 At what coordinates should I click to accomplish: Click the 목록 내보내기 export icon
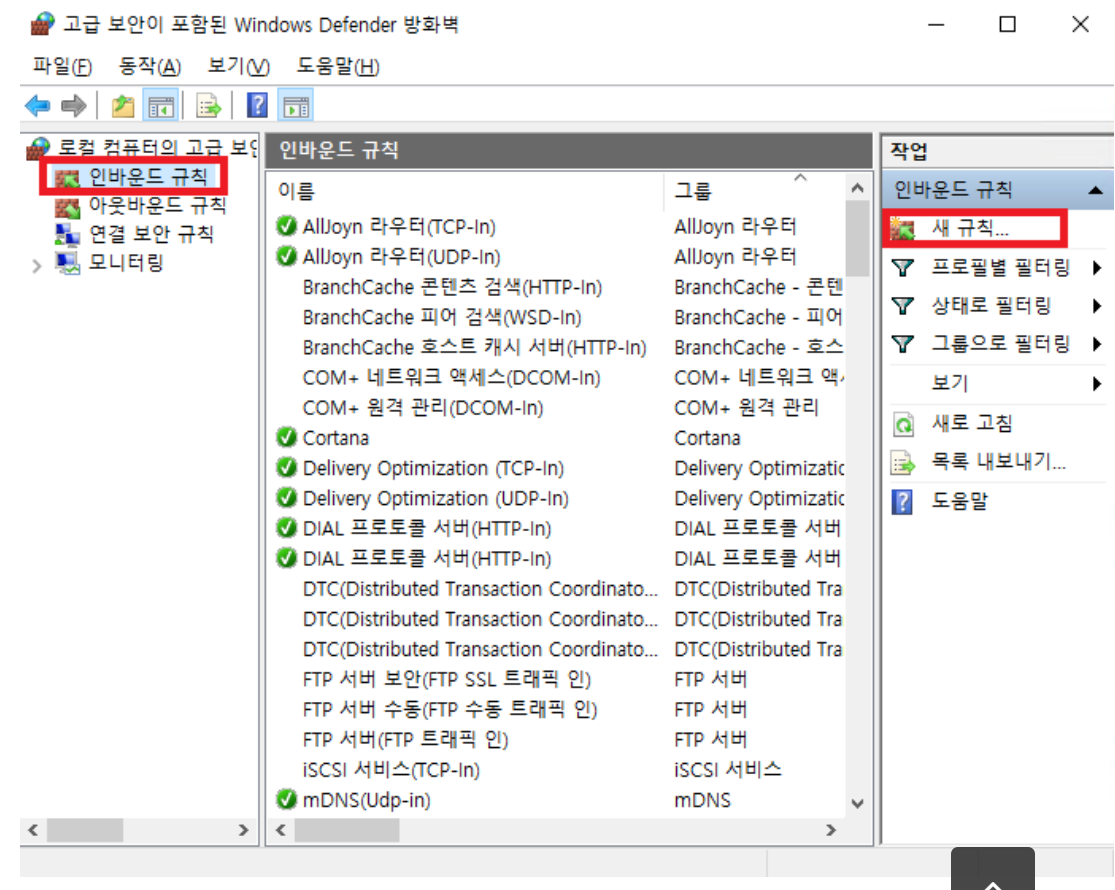(903, 463)
